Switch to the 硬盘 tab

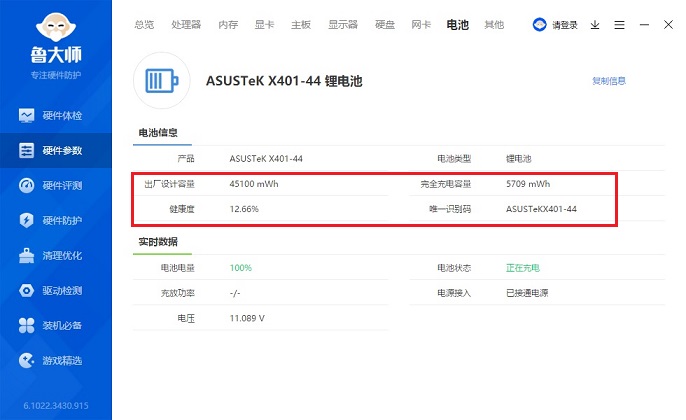click(384, 24)
